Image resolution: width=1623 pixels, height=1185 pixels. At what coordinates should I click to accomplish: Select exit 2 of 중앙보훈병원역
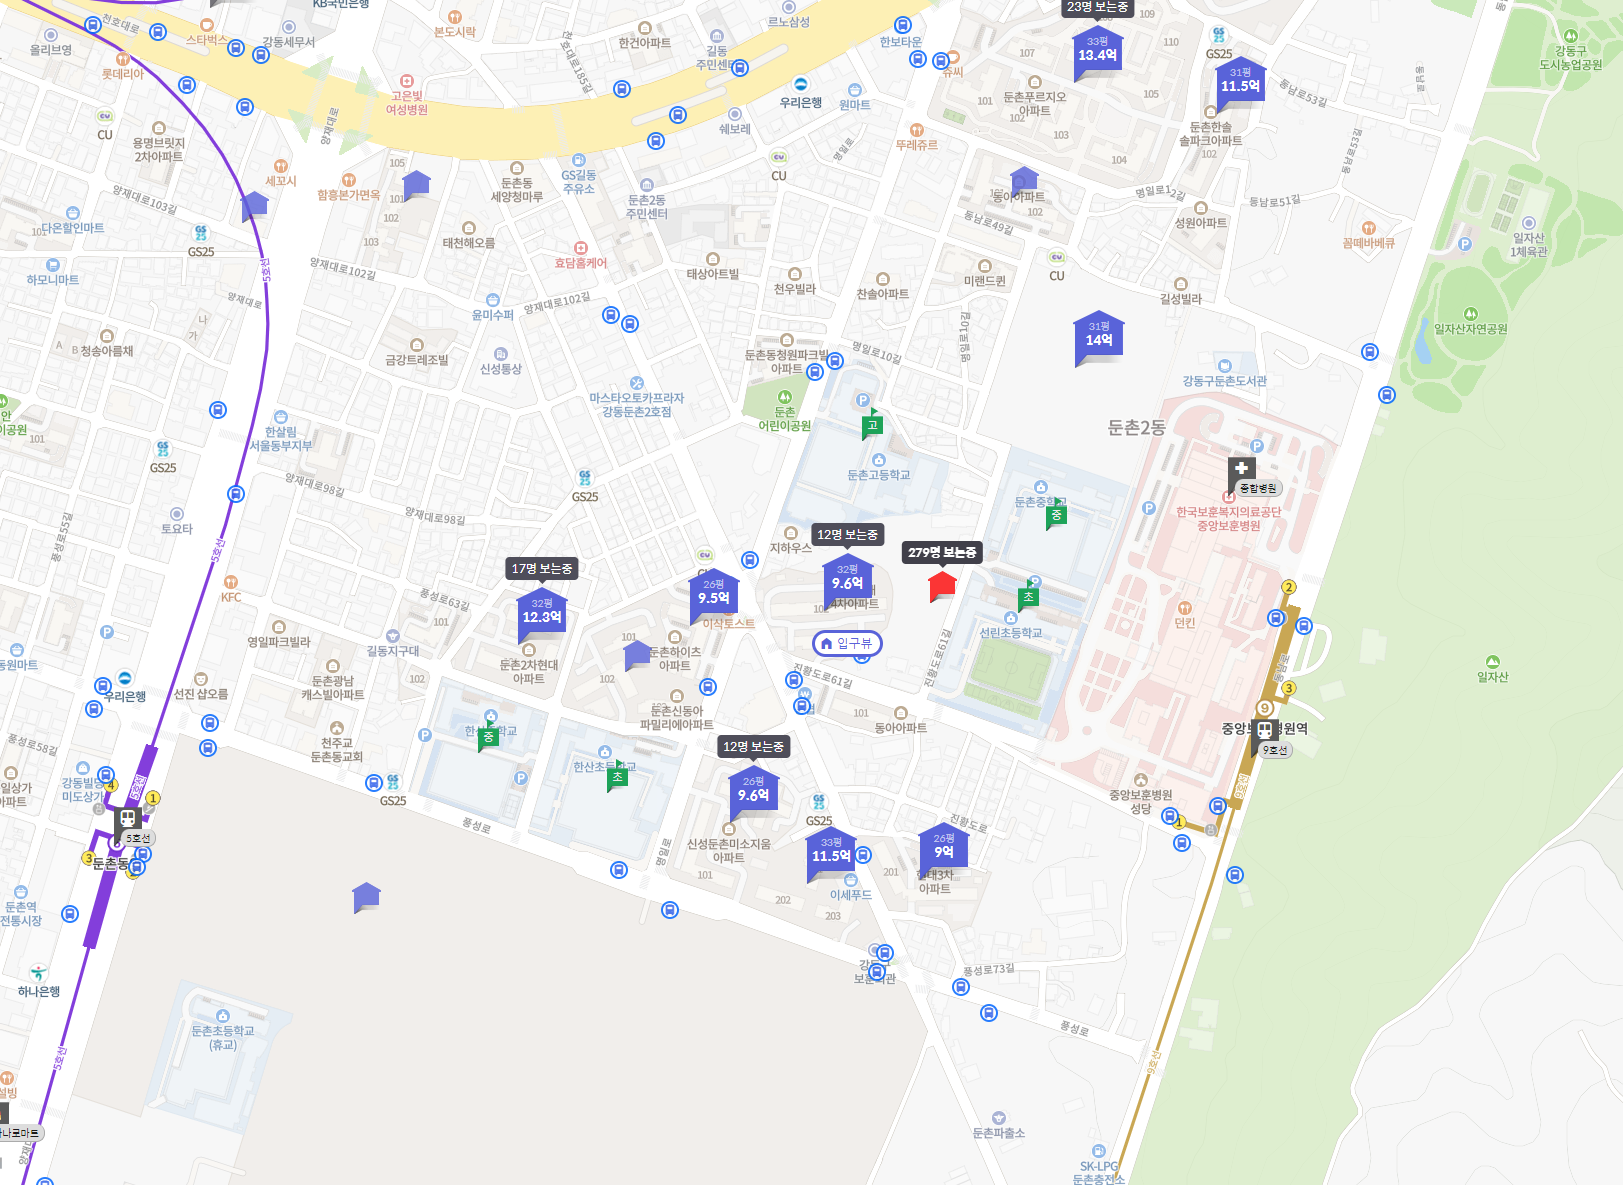(1289, 587)
